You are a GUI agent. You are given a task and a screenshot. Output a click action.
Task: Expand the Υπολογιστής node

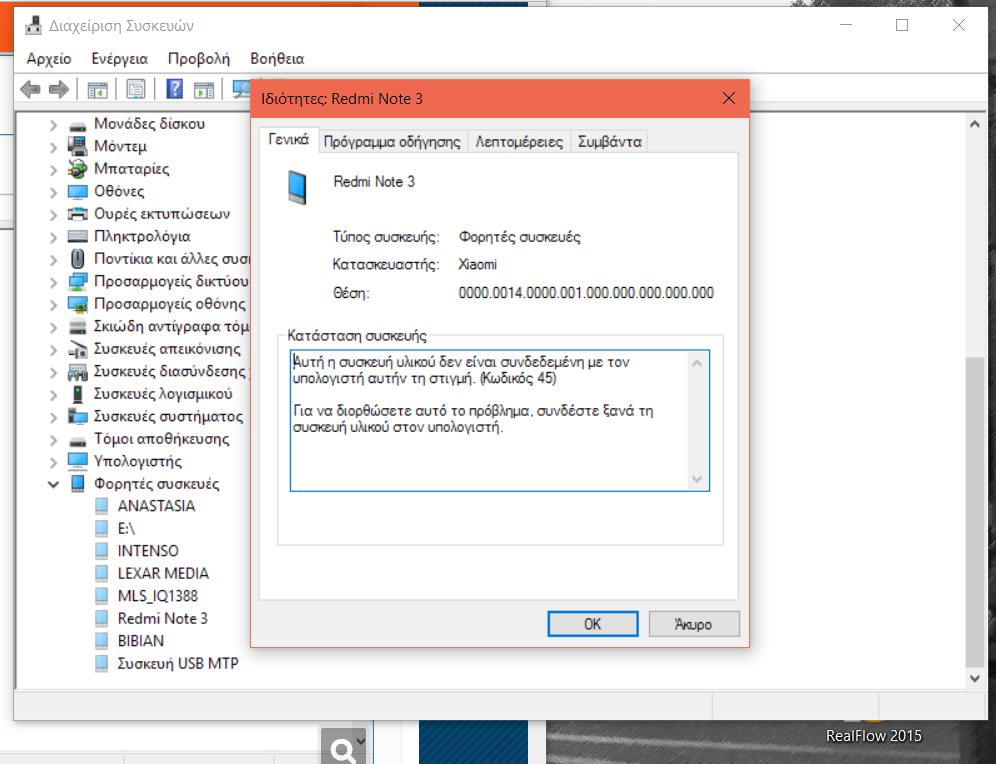[x=53, y=462]
